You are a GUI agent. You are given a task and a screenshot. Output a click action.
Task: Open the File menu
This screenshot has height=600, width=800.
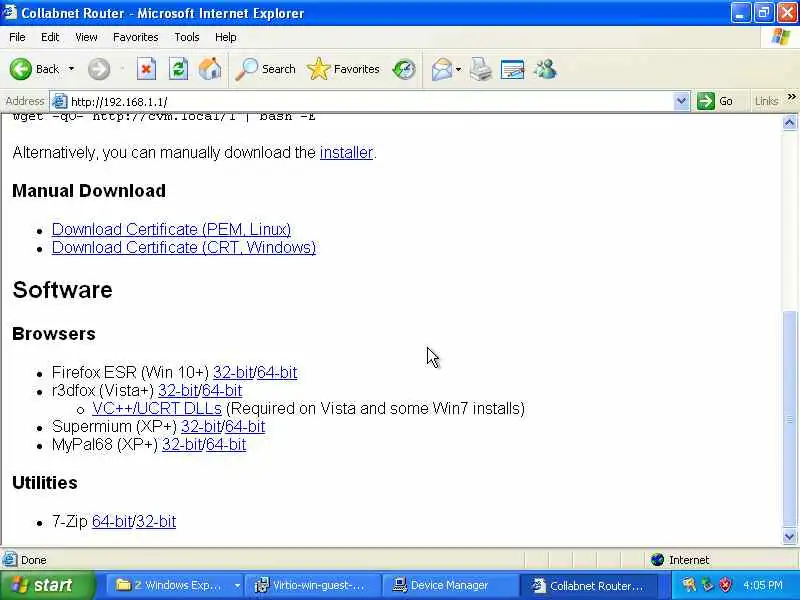pyautogui.click(x=17, y=37)
